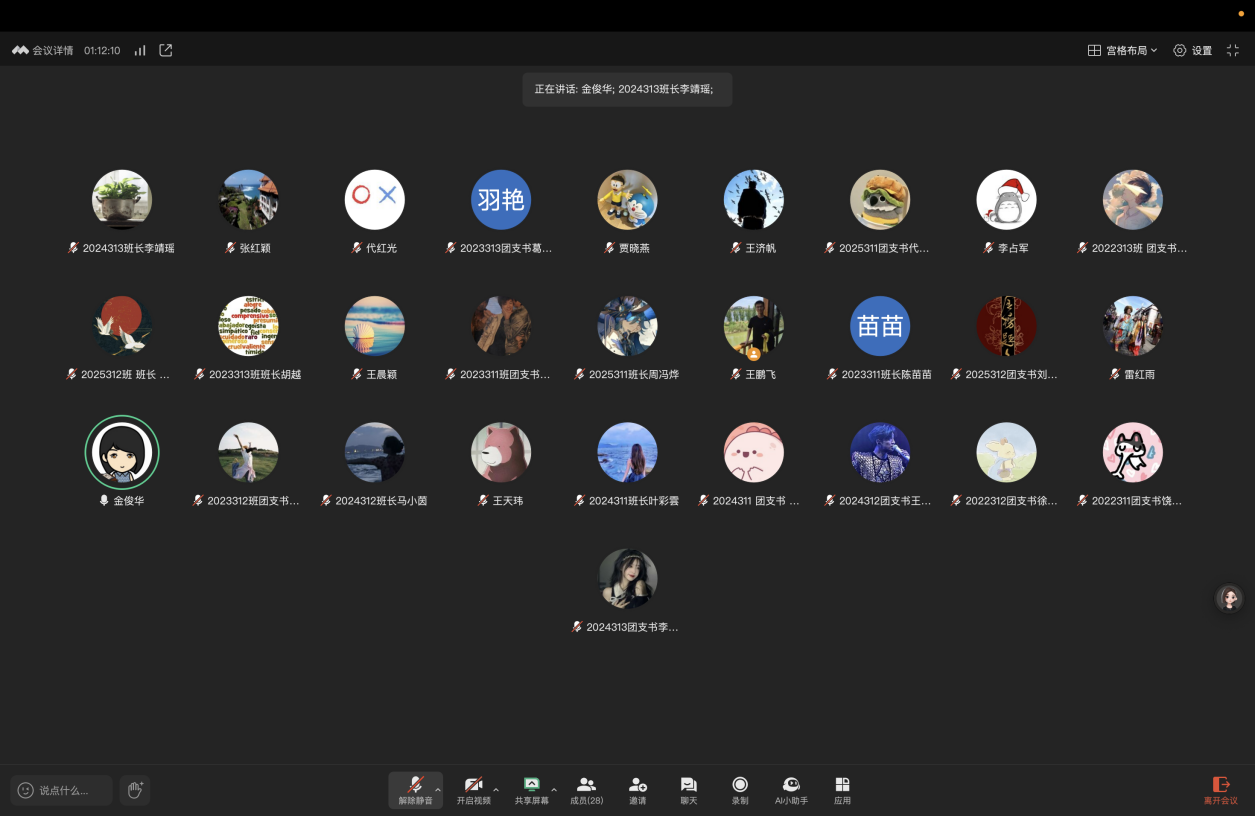Click 共享屏幕 to share your screen
Screen dimensions: 1255x816
pyautogui.click(x=531, y=790)
